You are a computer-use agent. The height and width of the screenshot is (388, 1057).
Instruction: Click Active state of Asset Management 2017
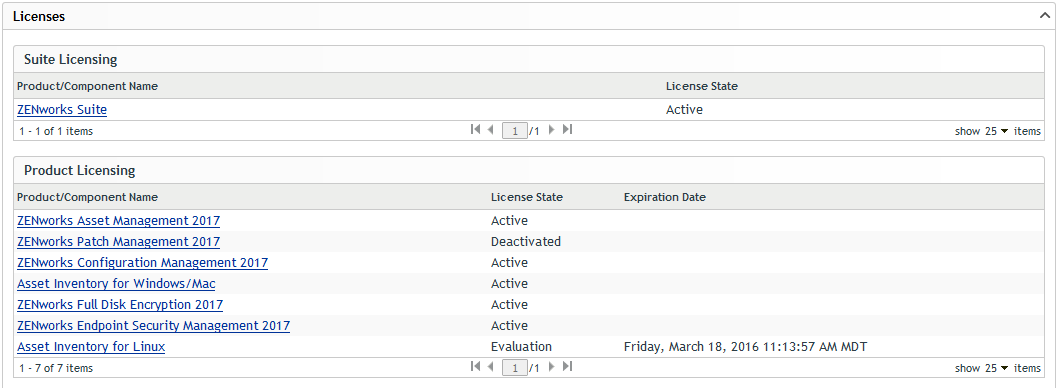tap(509, 220)
